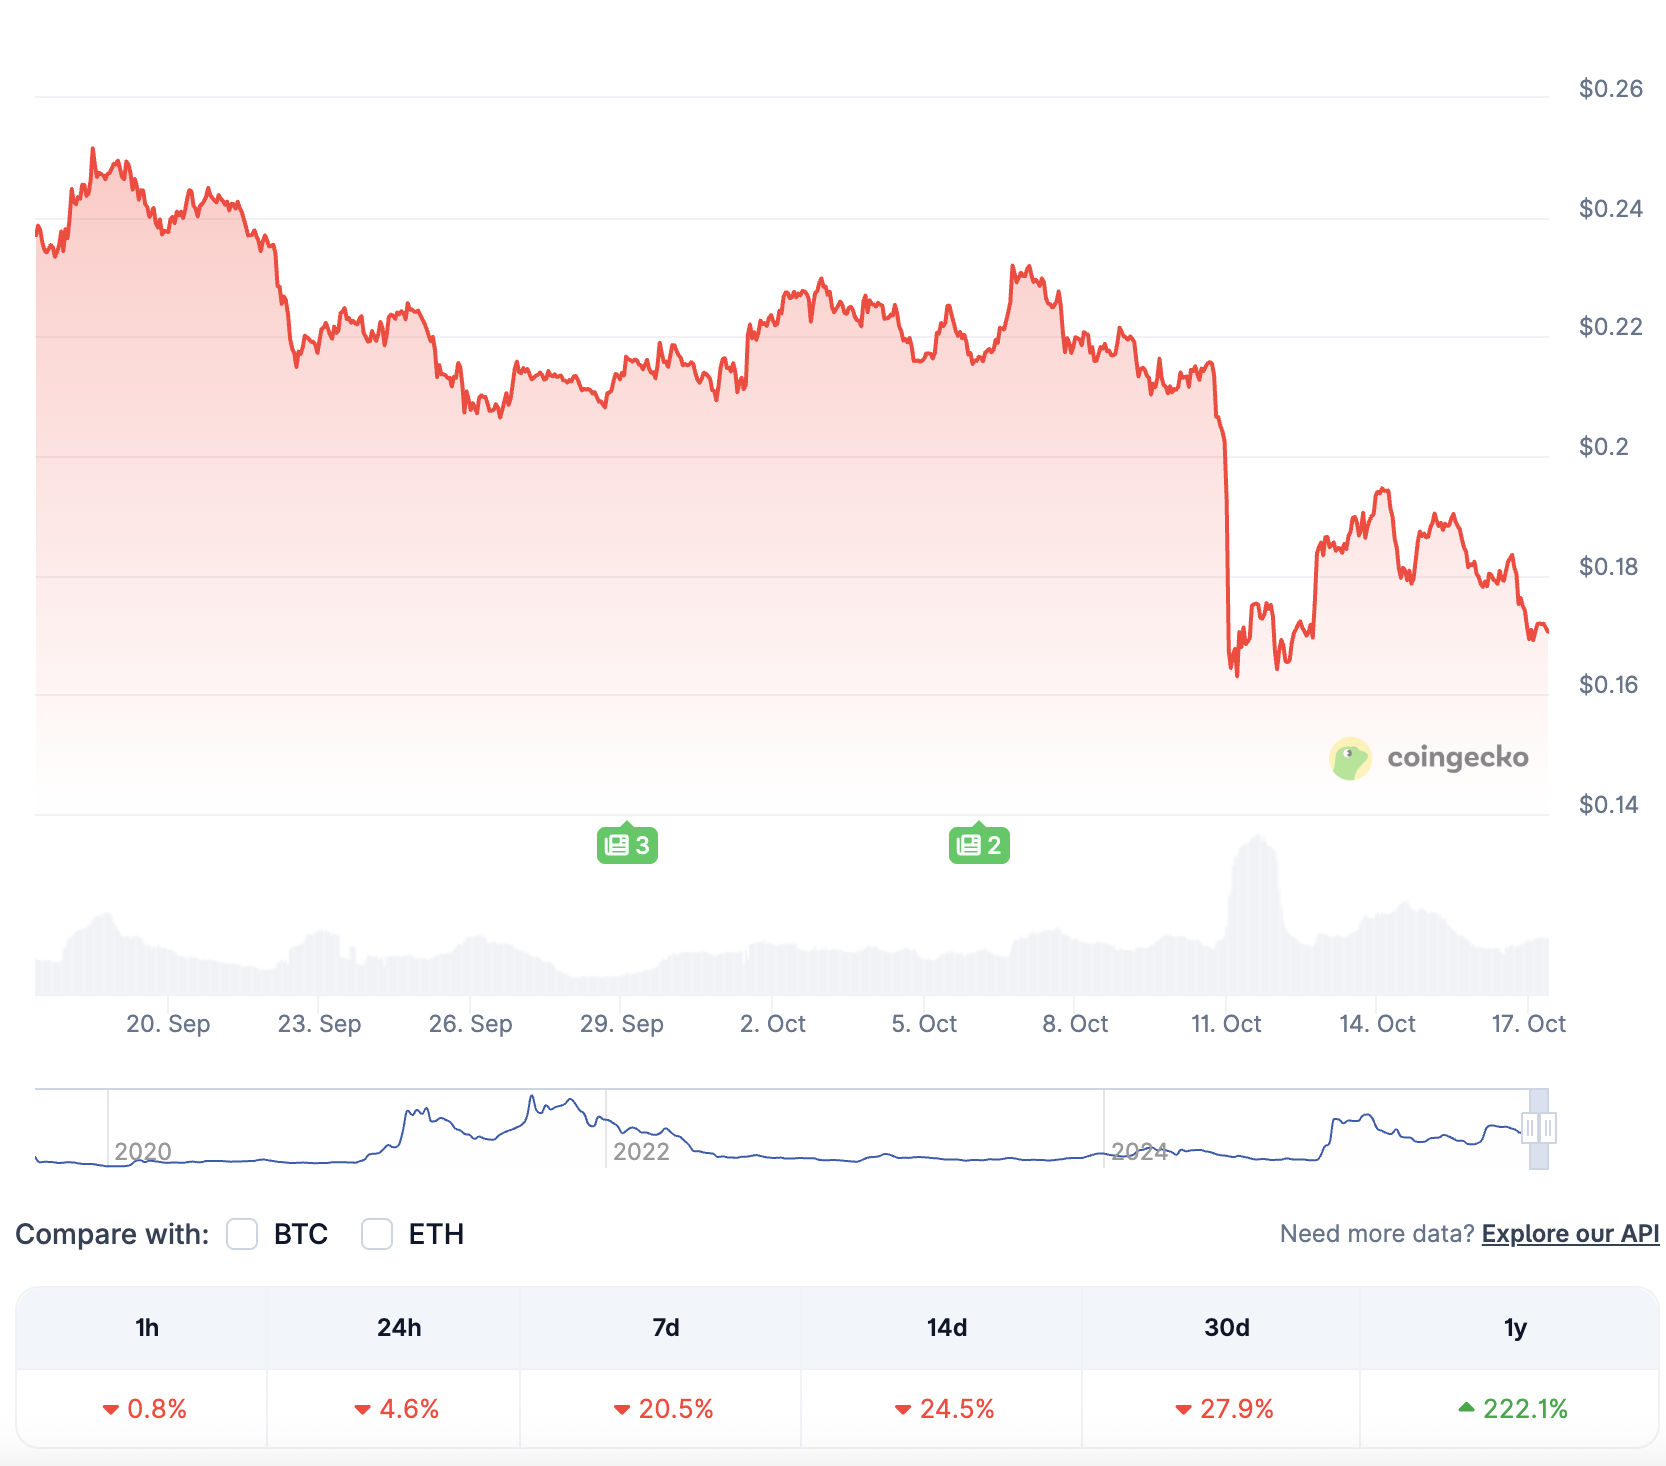Click the 11. Oct date axis label

(1226, 1024)
